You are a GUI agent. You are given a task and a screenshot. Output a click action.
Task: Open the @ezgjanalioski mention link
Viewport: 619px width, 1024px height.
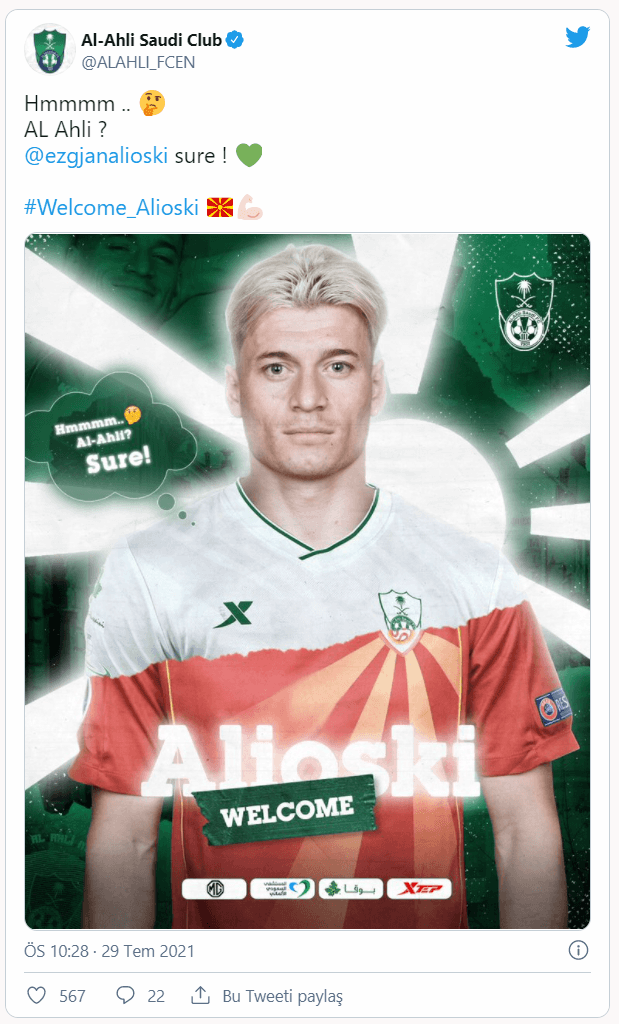tap(96, 155)
